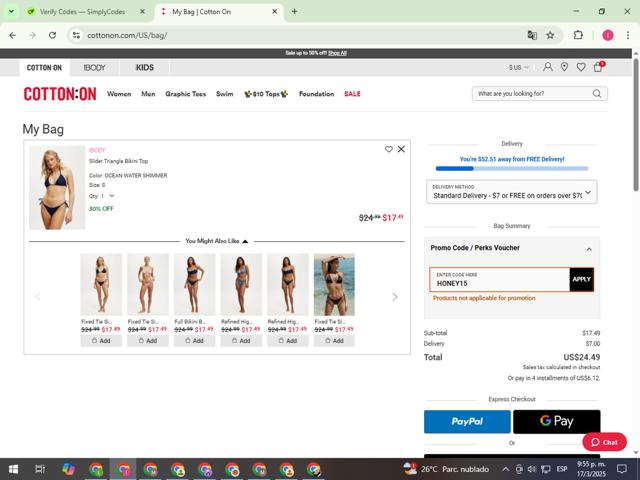
Task: Click the Cotton On logo
Action: click(x=60, y=94)
